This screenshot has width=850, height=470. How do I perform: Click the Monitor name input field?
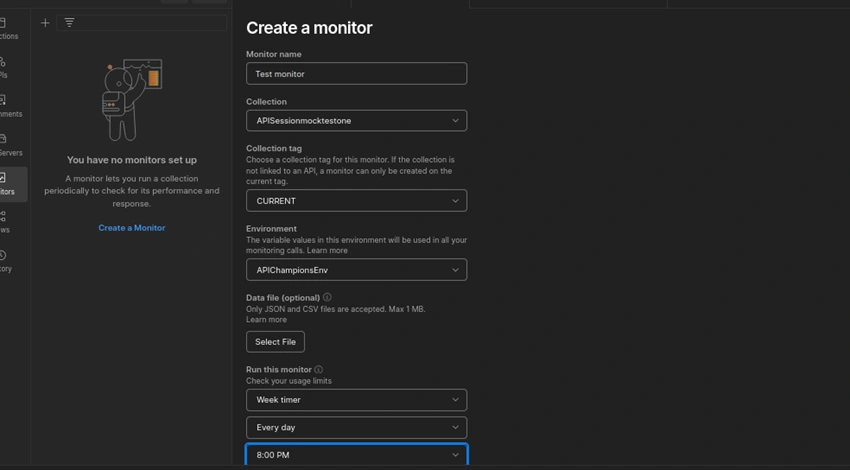[356, 74]
